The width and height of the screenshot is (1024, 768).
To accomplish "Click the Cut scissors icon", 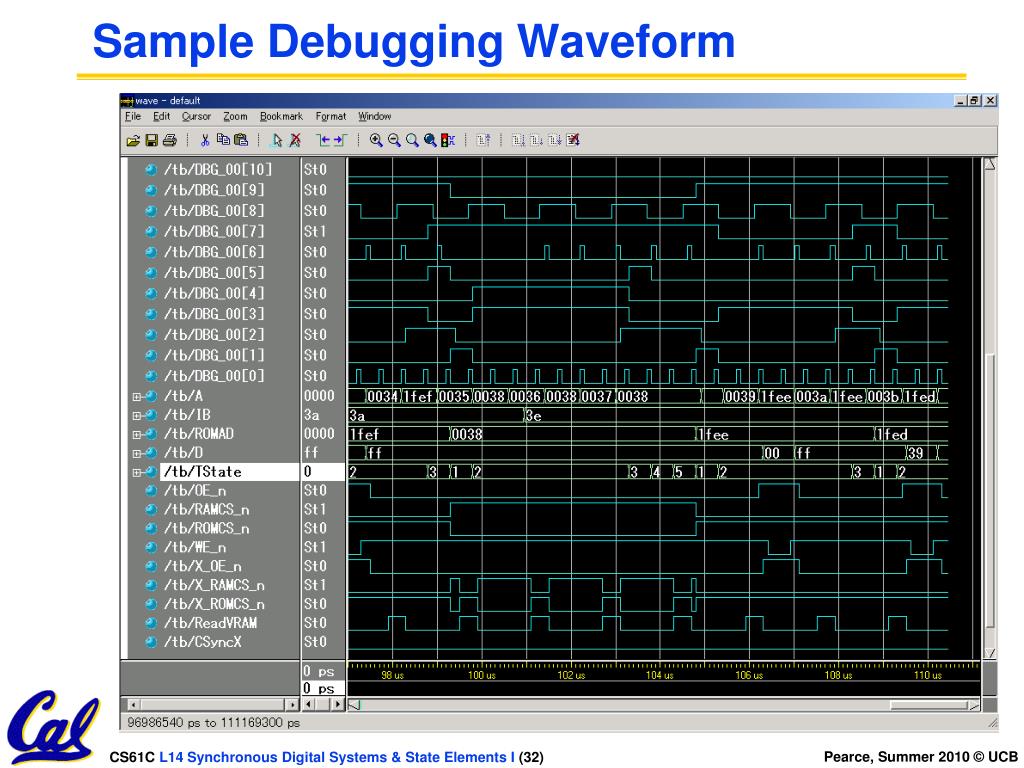I will pyautogui.click(x=204, y=140).
